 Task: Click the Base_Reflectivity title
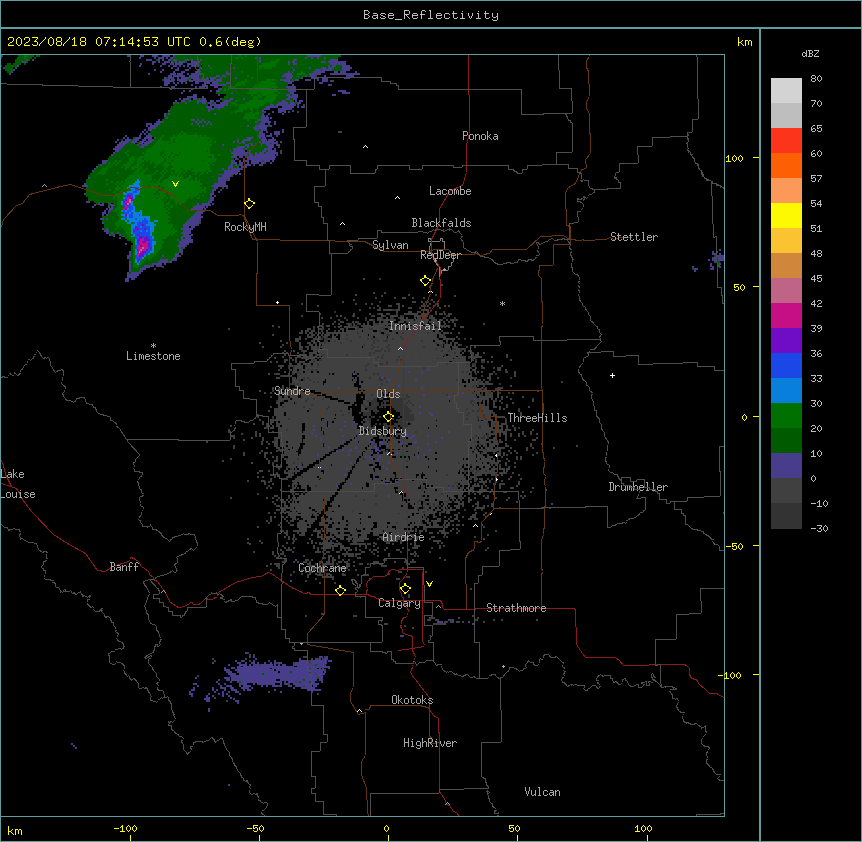pyautogui.click(x=431, y=15)
